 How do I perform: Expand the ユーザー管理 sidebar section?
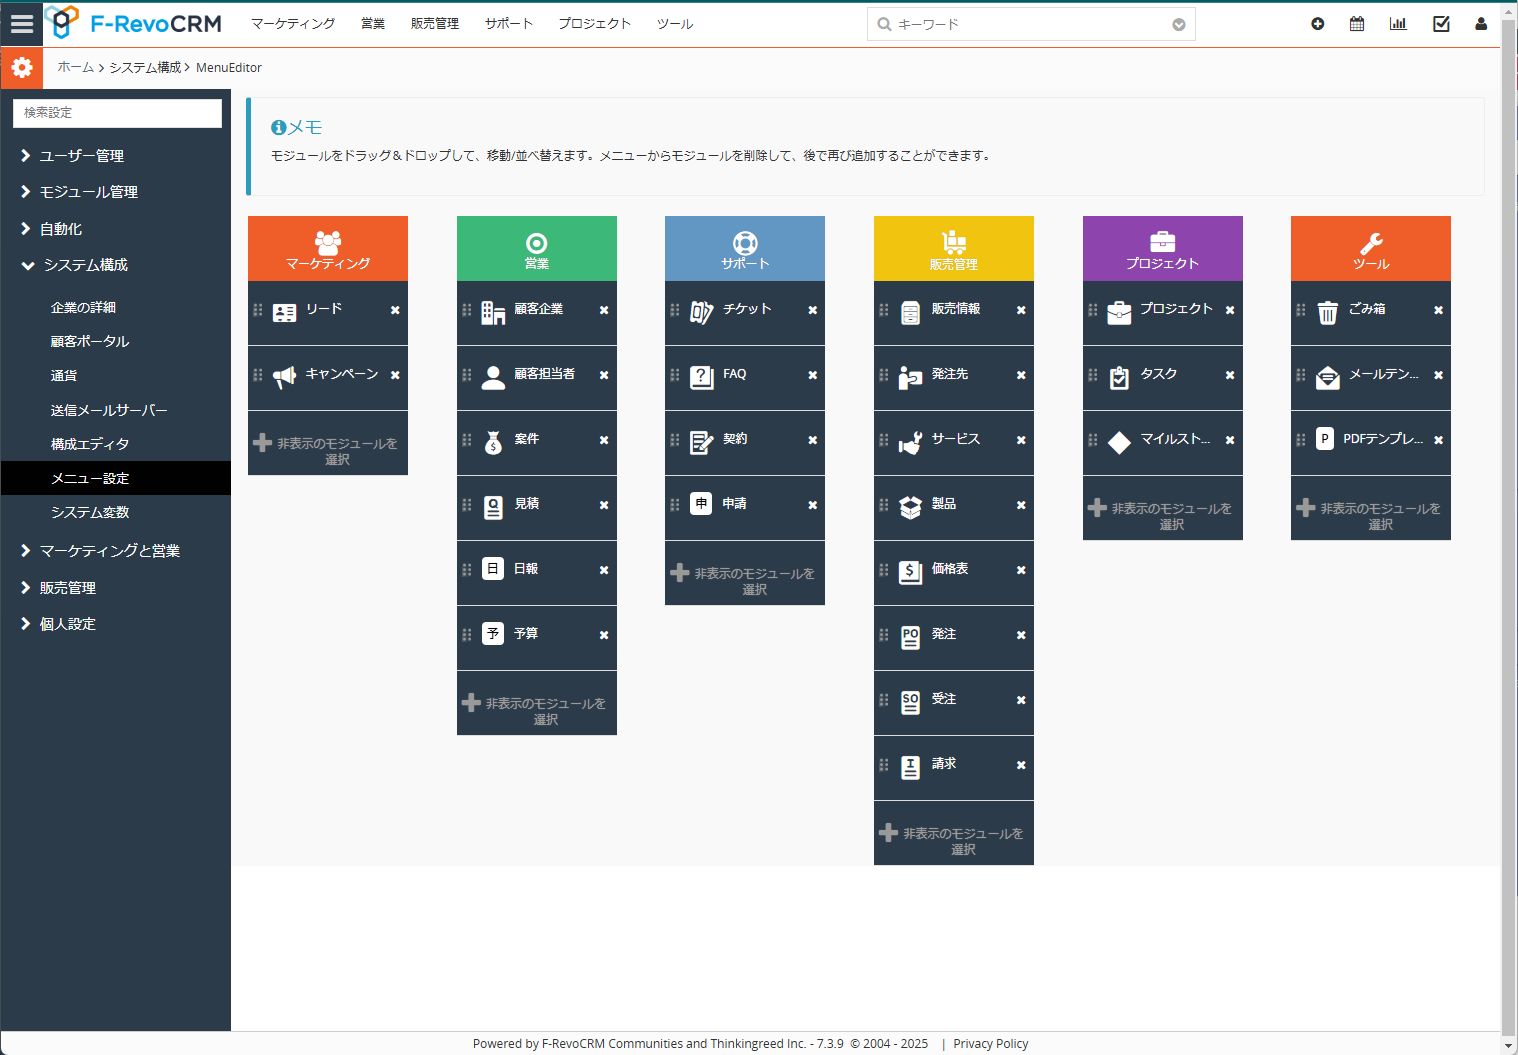click(84, 155)
